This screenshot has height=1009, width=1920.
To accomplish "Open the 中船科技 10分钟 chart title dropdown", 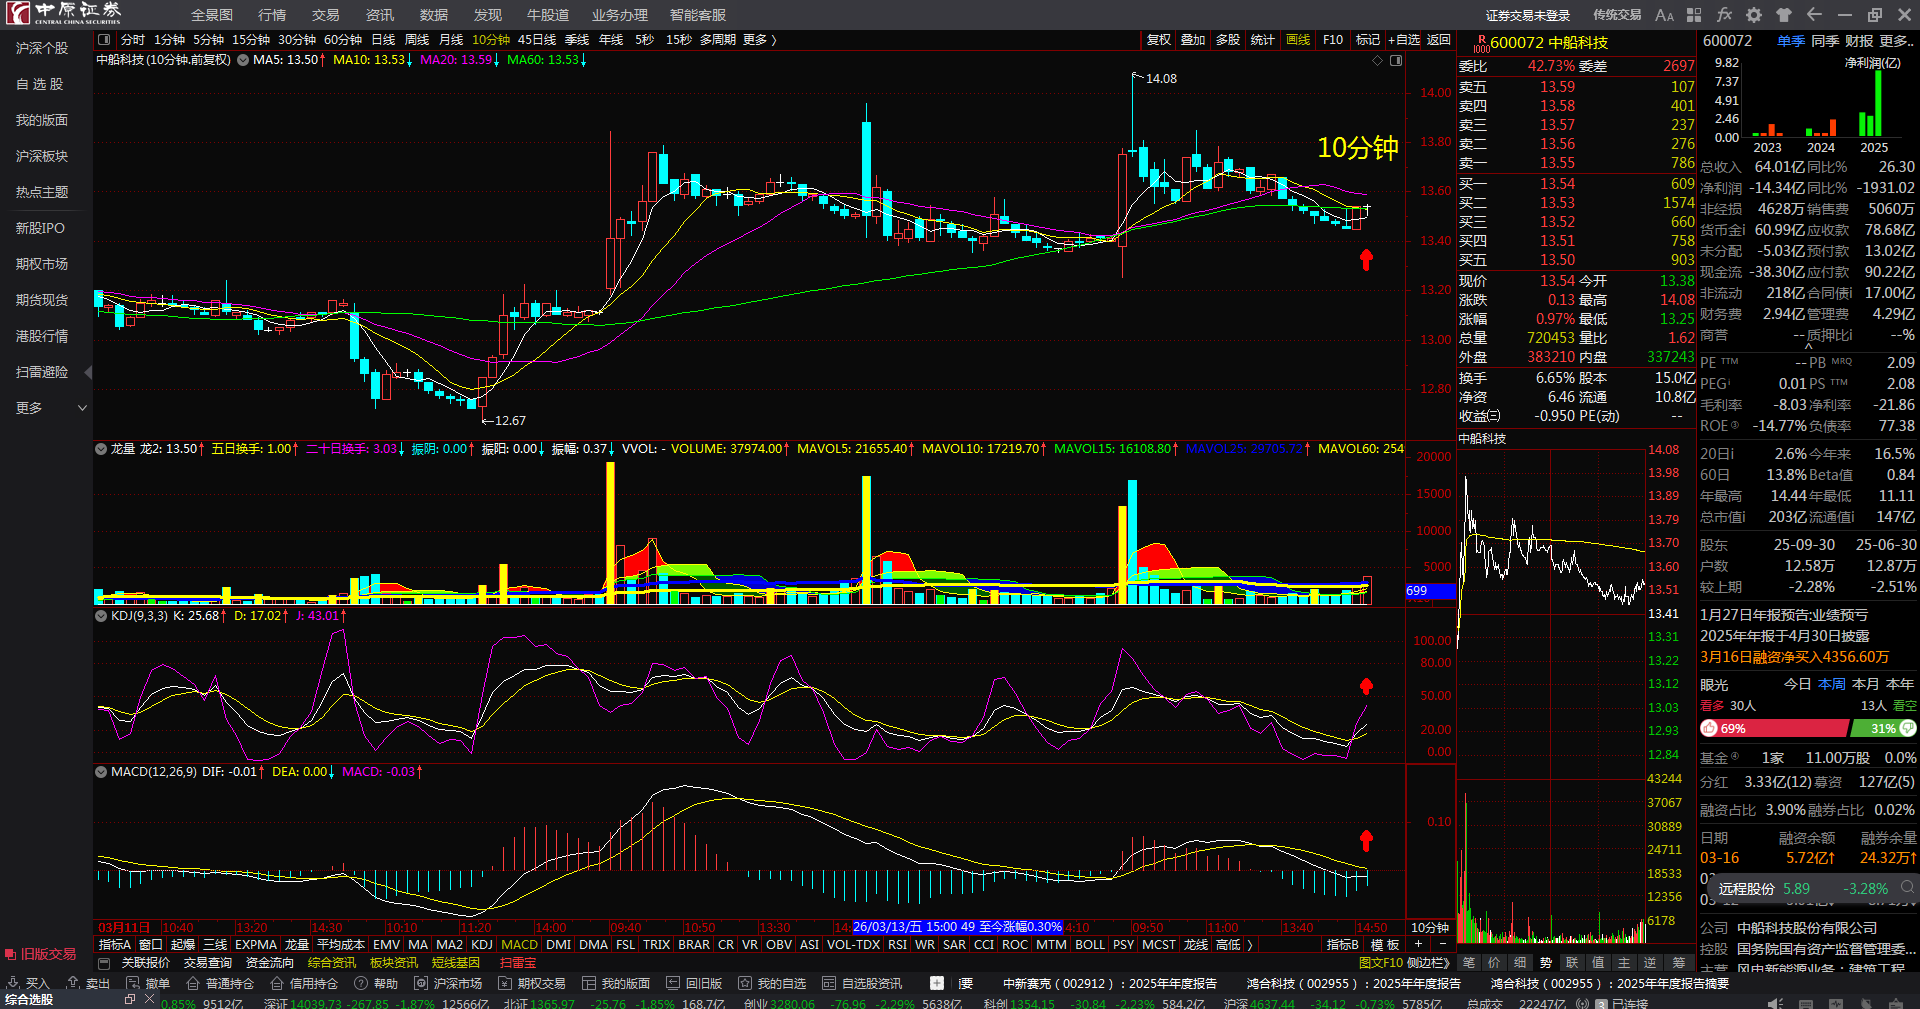I will point(241,60).
